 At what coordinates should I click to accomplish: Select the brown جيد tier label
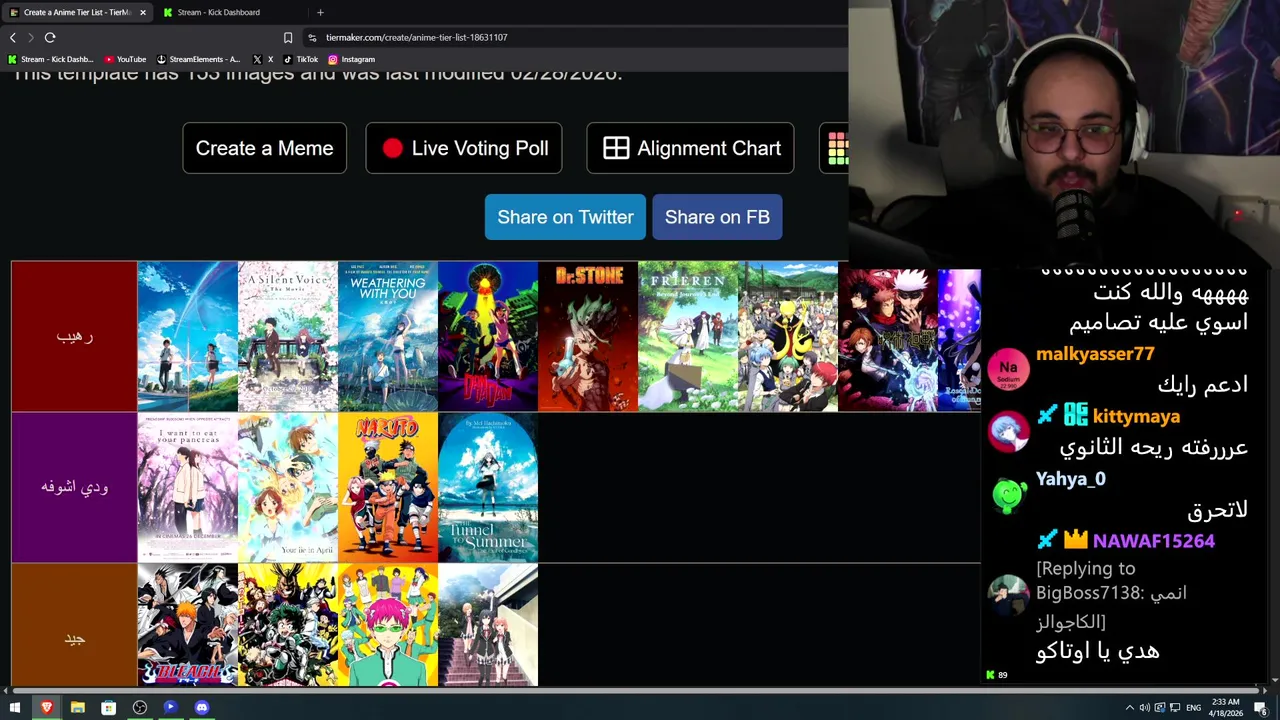click(74, 626)
